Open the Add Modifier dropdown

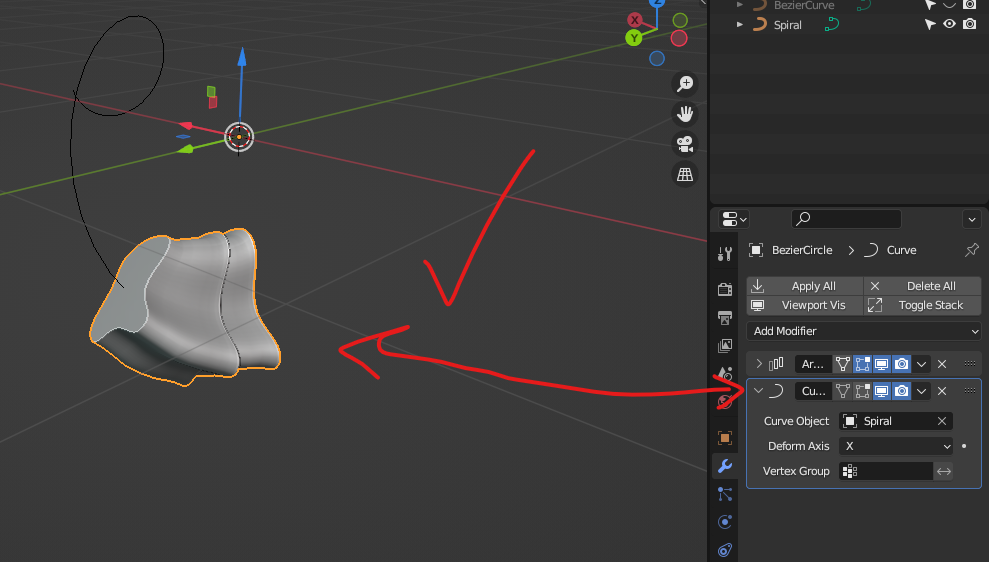click(x=863, y=331)
